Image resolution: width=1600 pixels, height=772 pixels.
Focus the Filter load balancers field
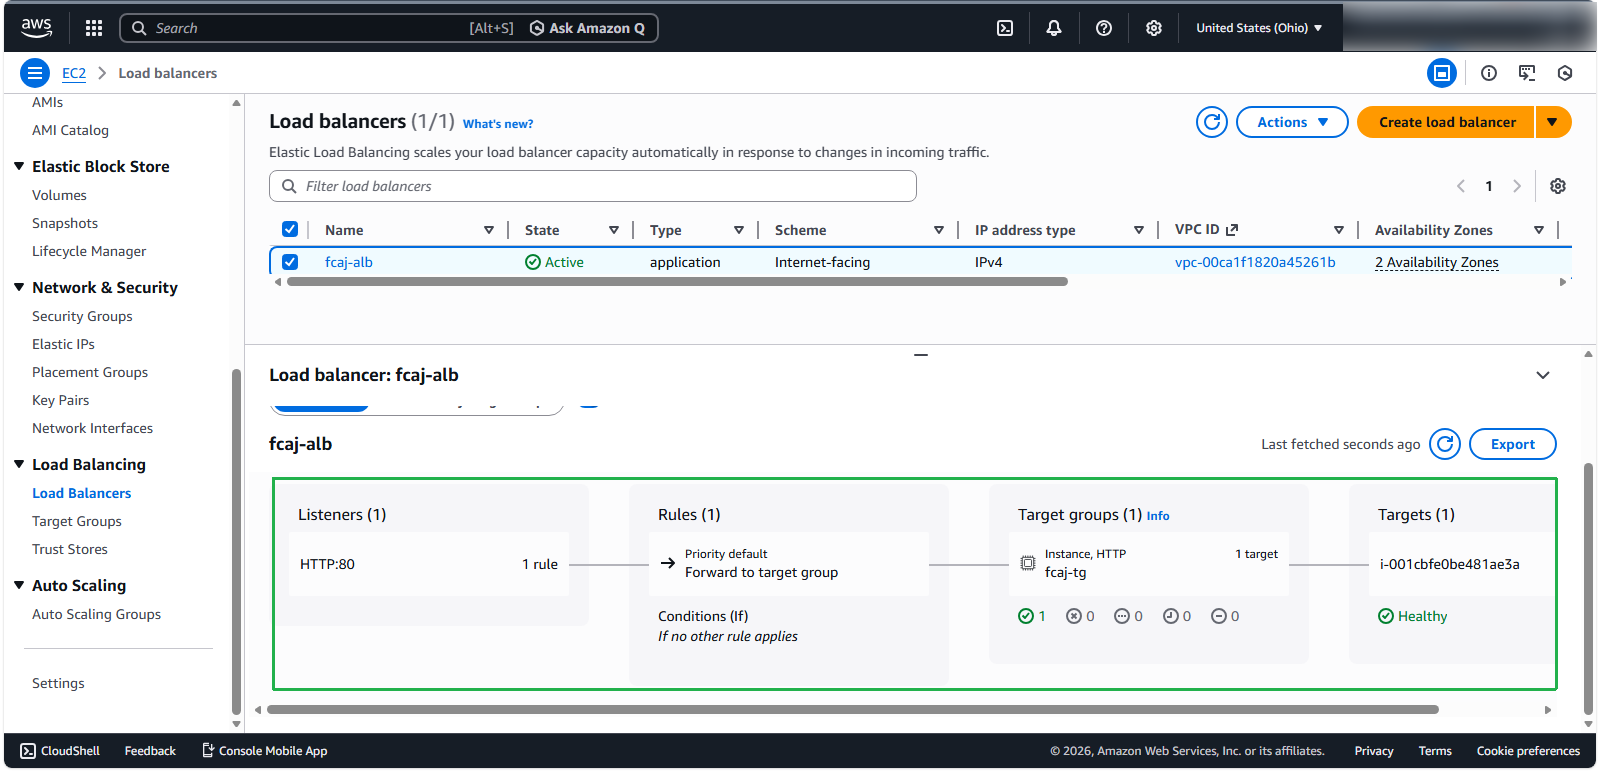593,186
